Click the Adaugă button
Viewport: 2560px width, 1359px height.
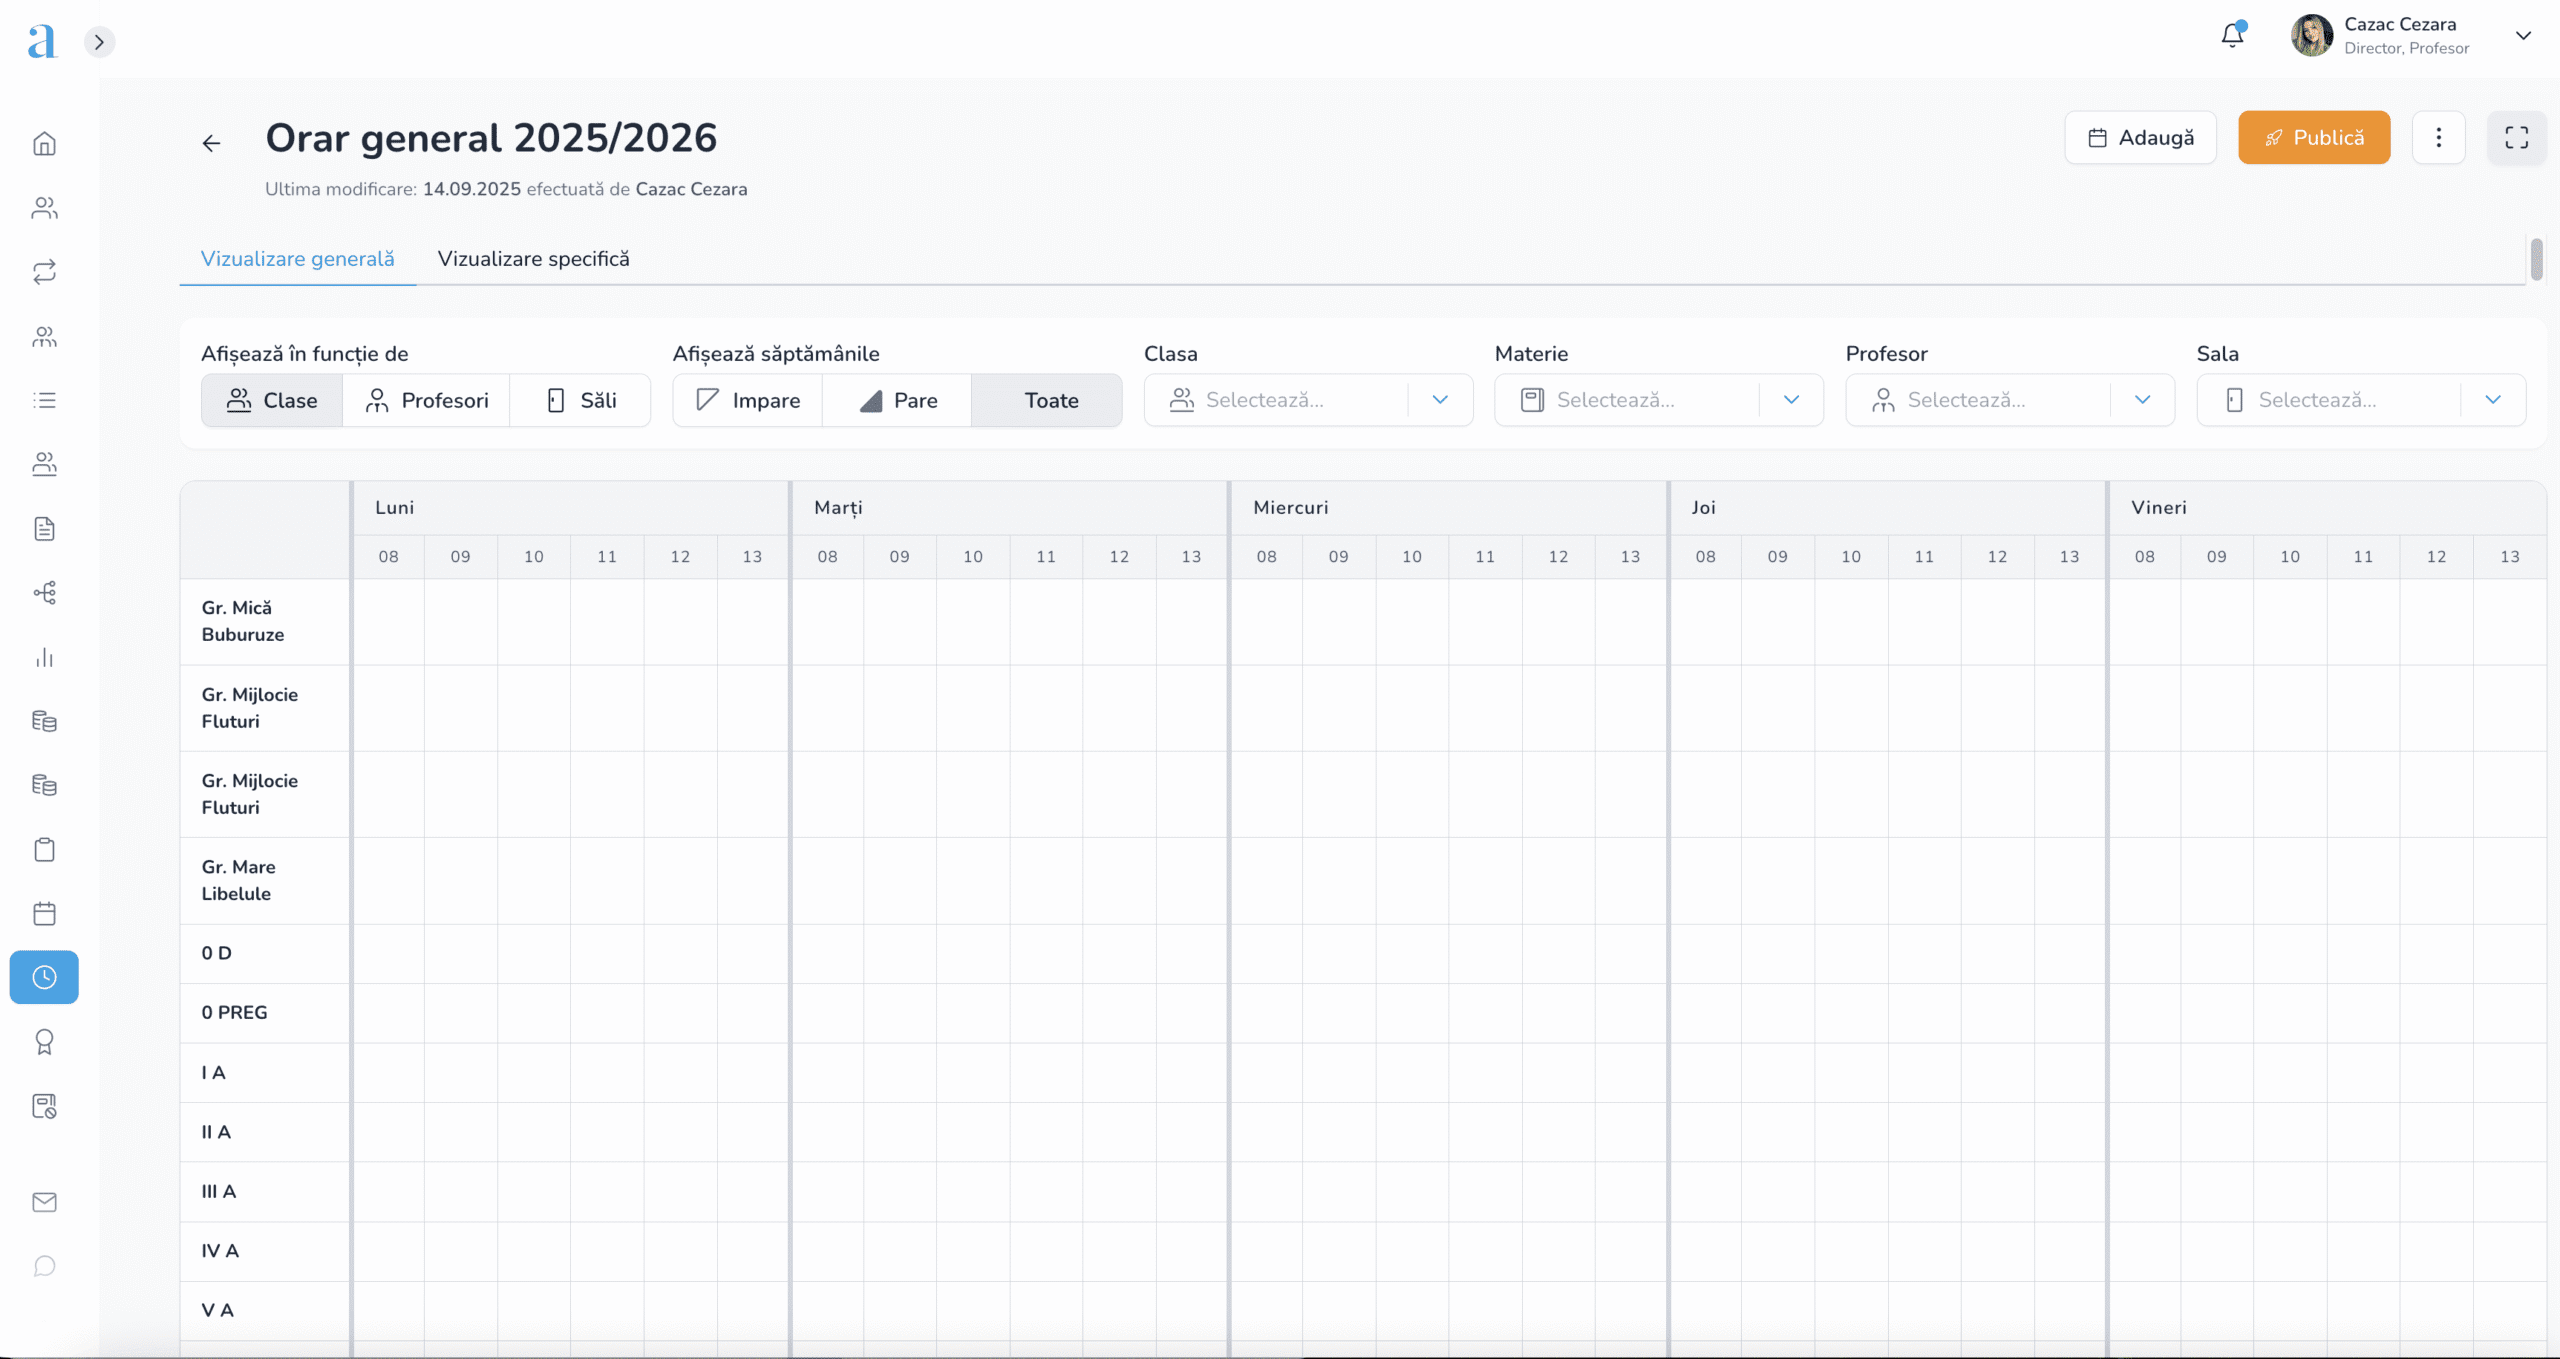pos(2140,138)
